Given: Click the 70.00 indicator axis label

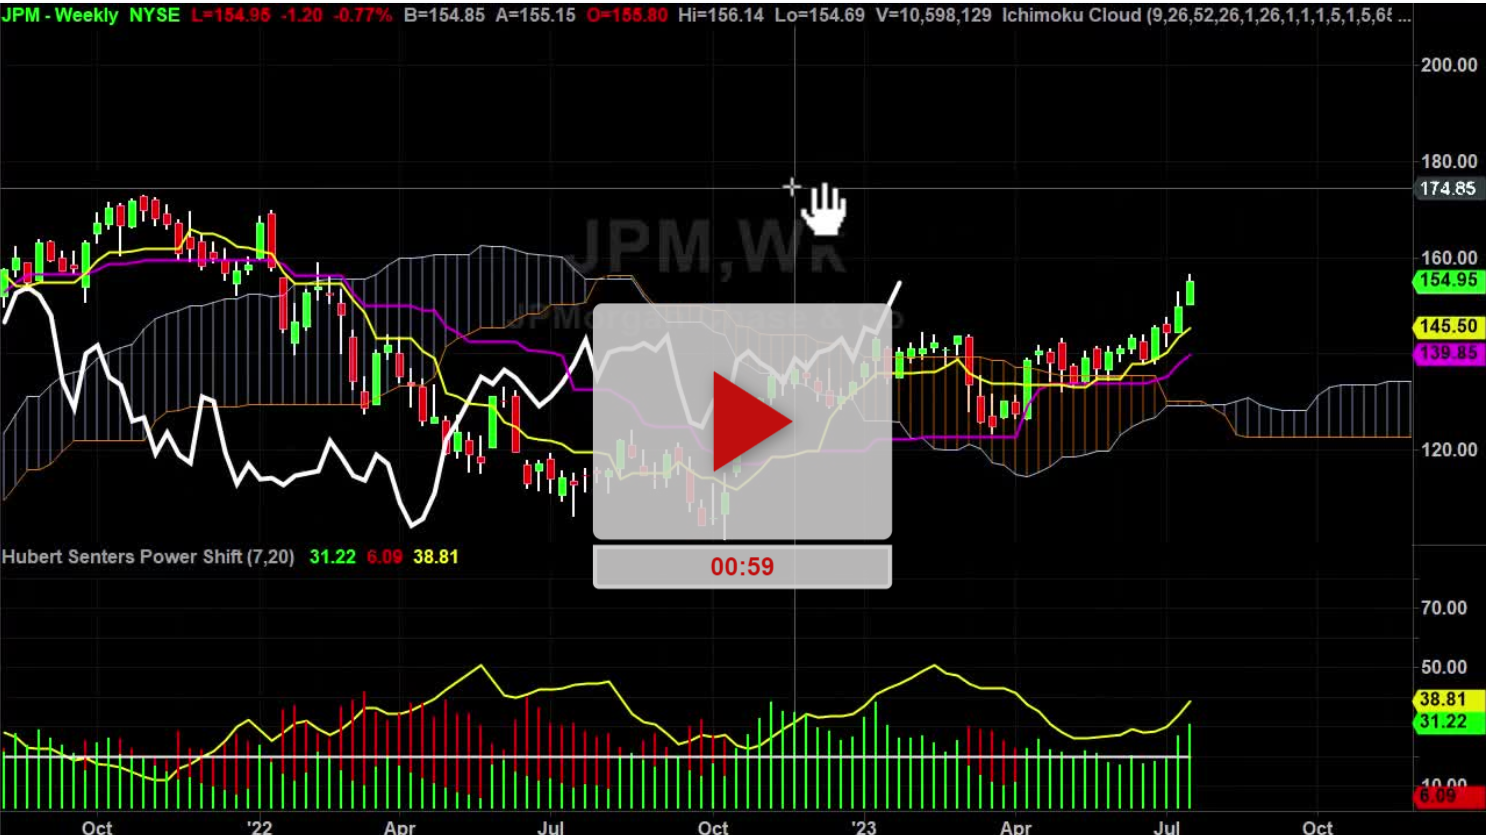Looking at the screenshot, I should (1444, 608).
